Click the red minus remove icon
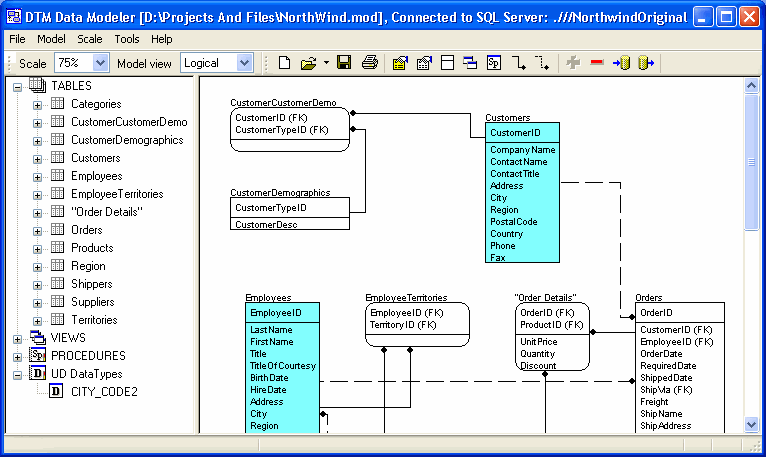 597,63
